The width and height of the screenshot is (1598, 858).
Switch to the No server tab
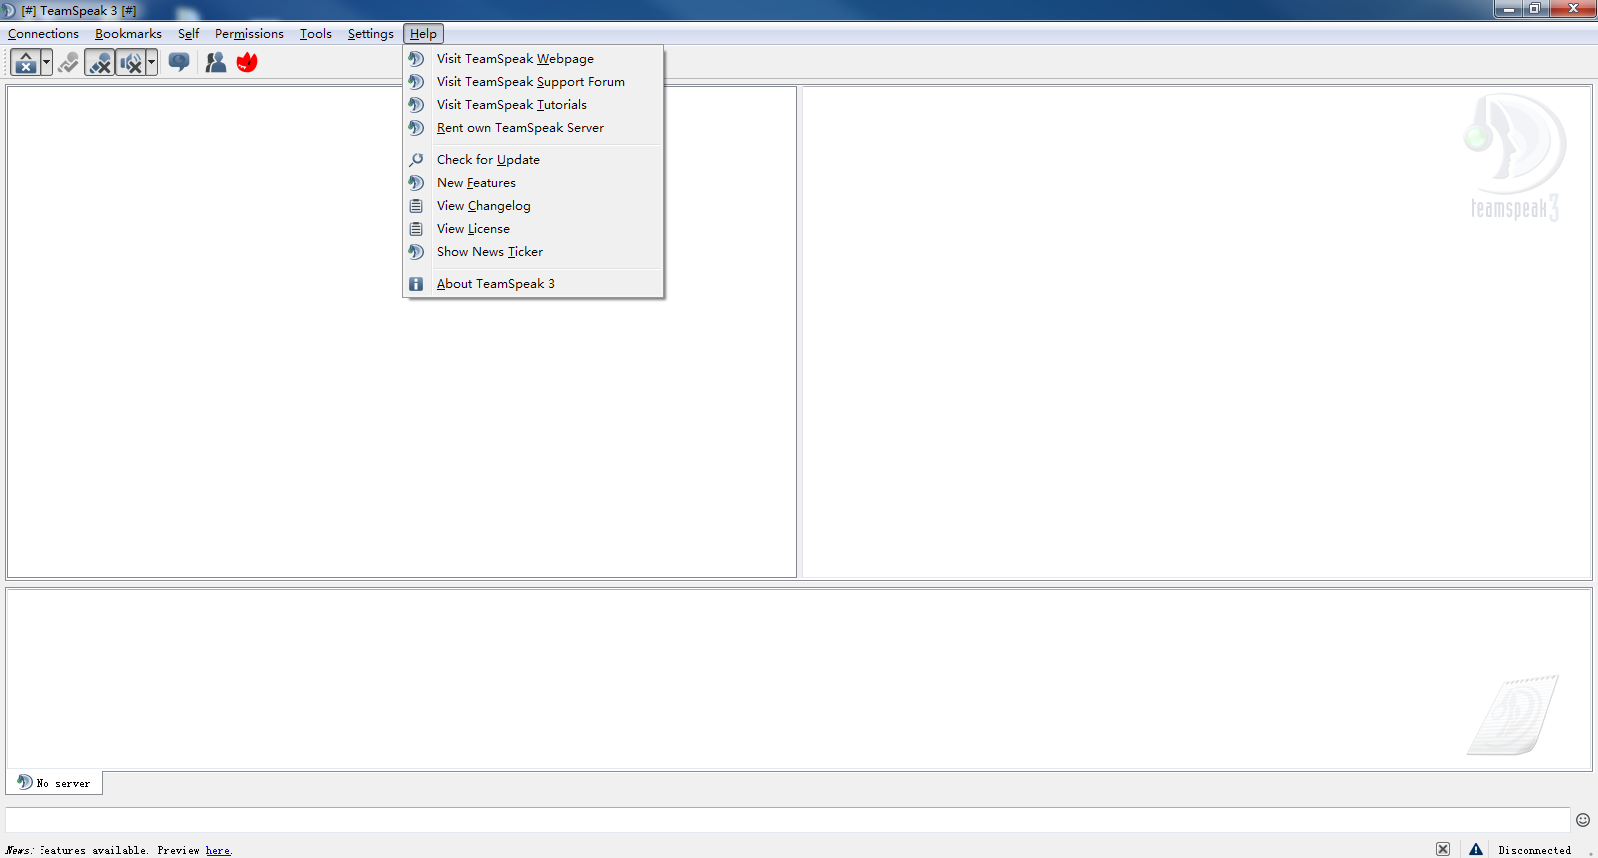tap(55, 783)
